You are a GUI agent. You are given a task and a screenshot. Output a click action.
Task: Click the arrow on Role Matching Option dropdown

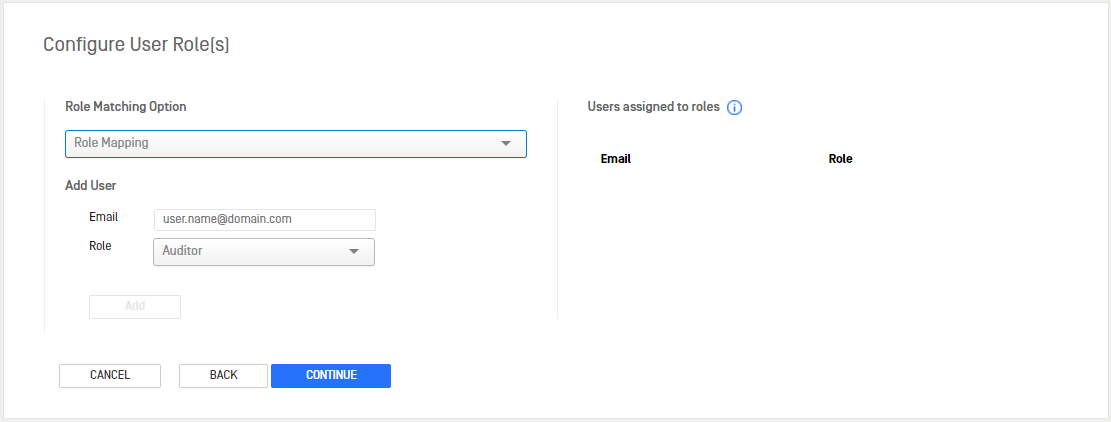point(506,144)
